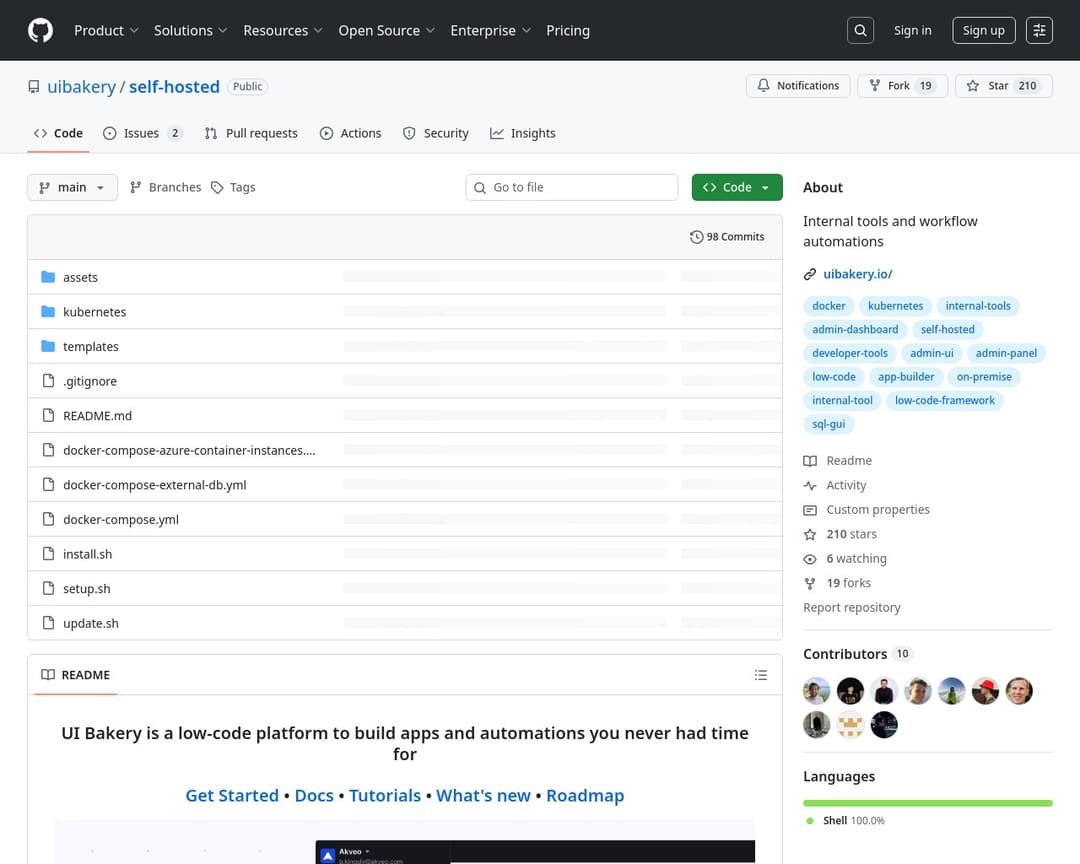This screenshot has width=1080, height=864.
Task: Open the README outline list icon
Action: 761,675
